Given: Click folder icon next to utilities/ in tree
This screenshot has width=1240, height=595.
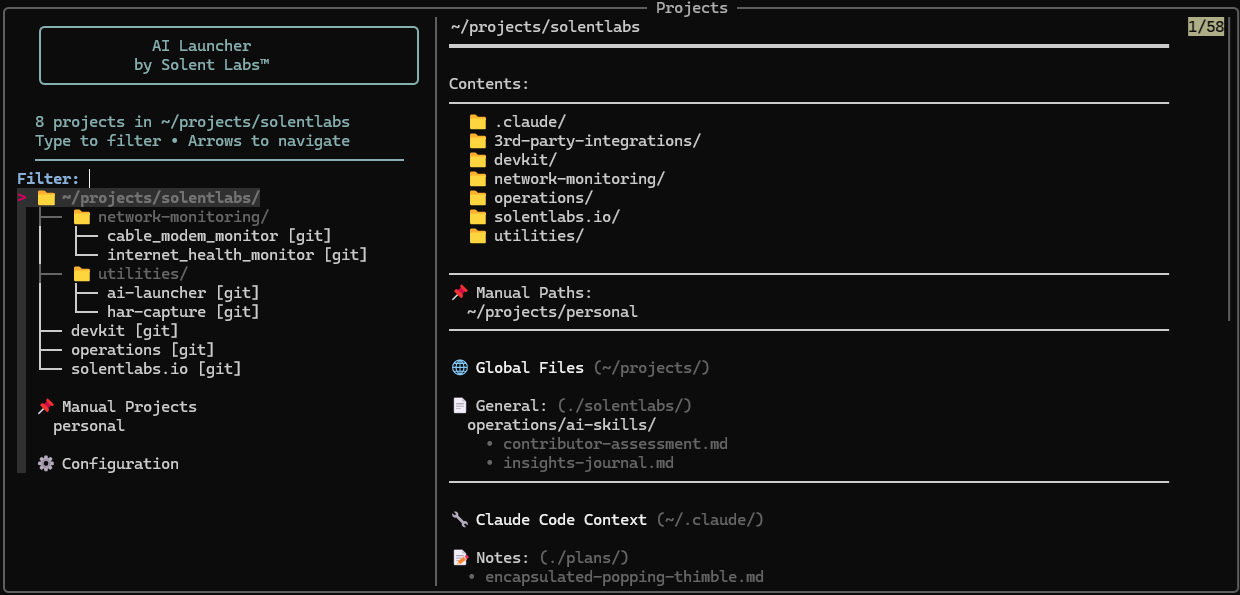Looking at the screenshot, I should (82, 274).
